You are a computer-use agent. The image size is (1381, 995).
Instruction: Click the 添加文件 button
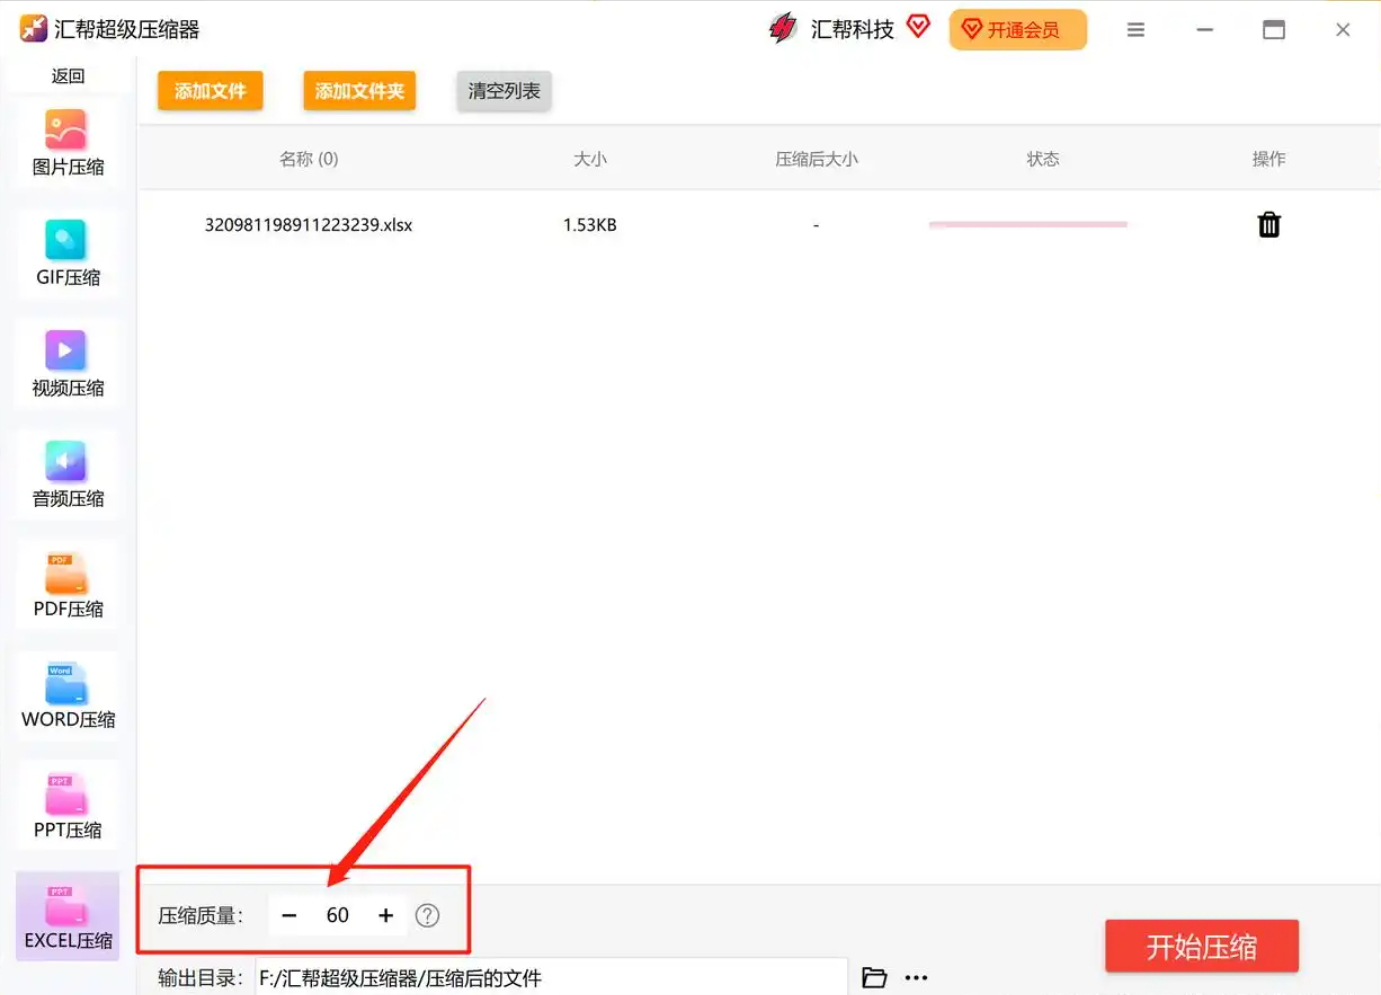click(210, 91)
